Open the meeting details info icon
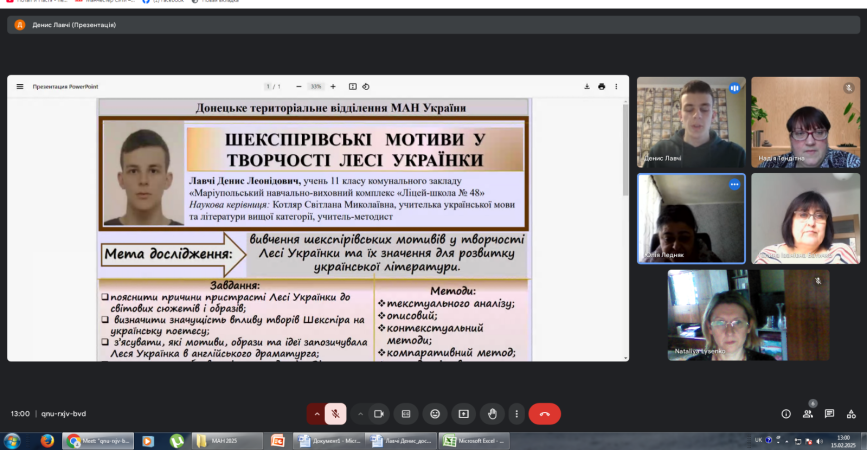867x450 pixels. pos(786,413)
